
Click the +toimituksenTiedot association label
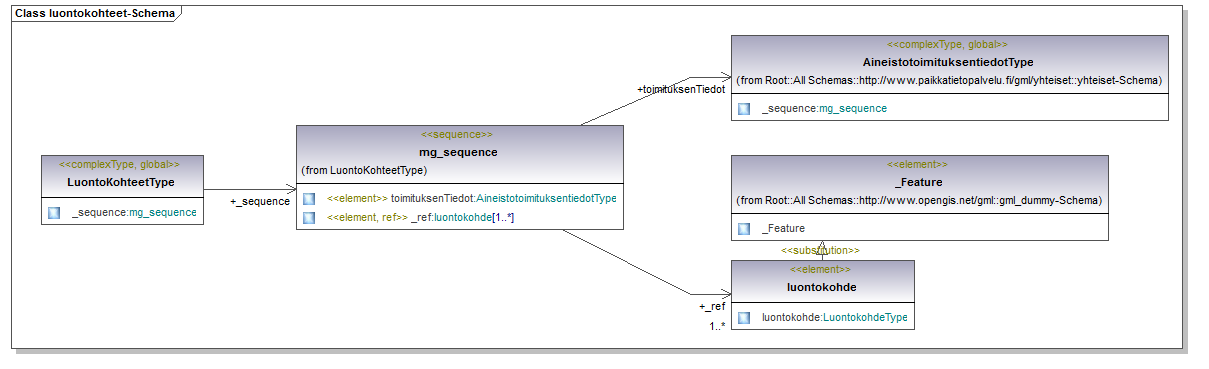(681, 90)
